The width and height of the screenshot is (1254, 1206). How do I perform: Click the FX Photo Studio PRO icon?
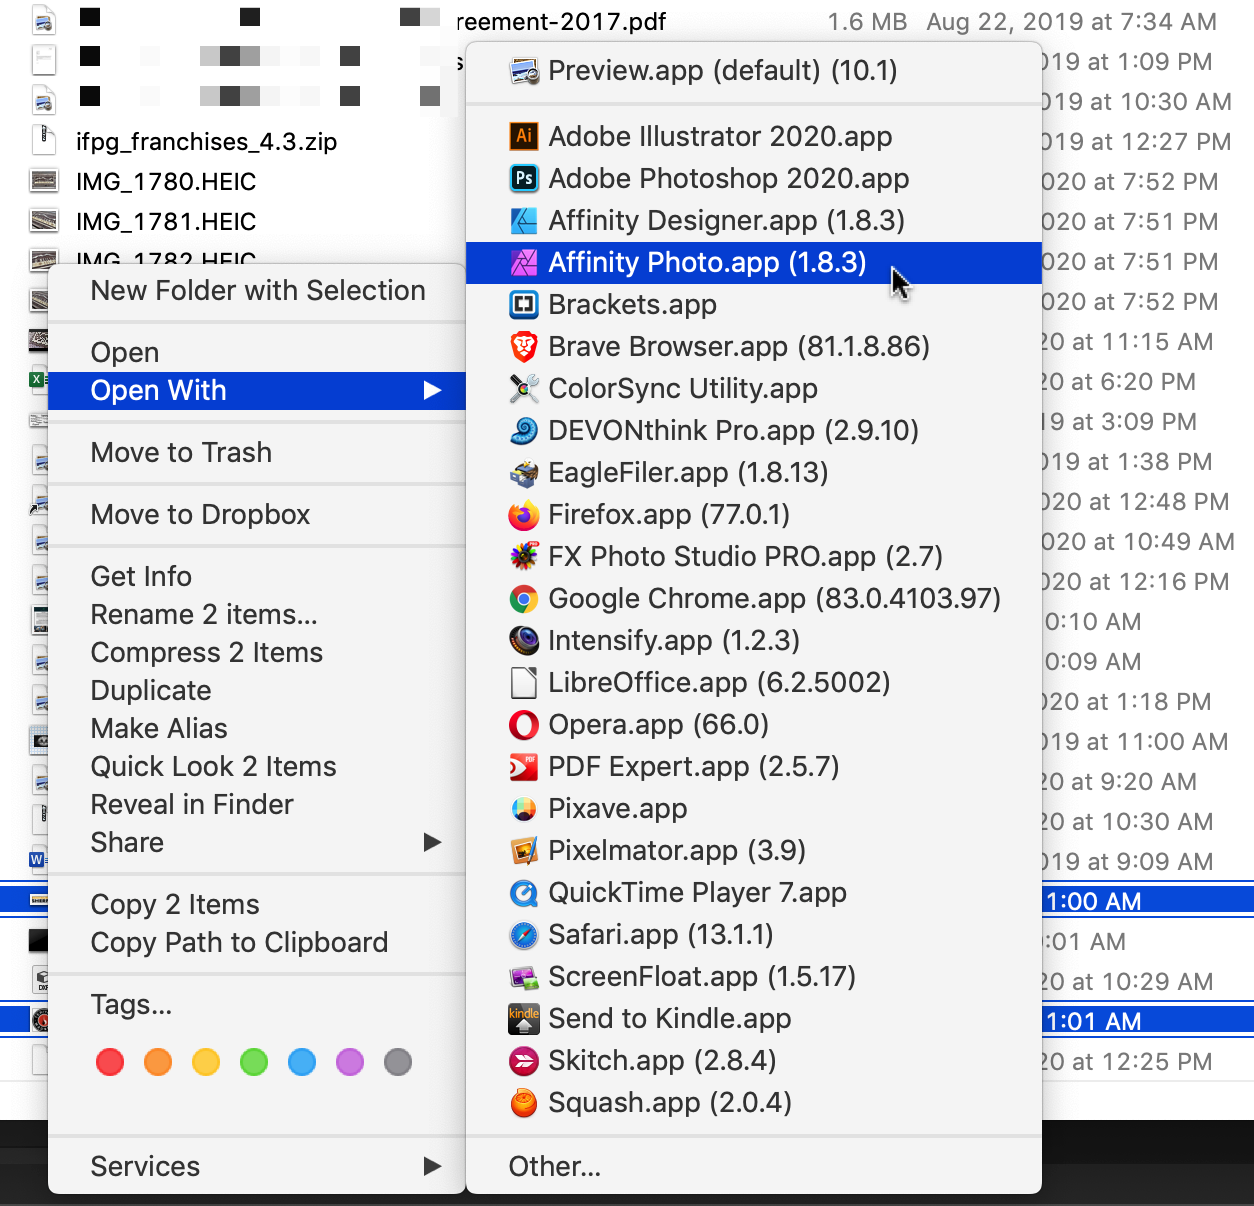524,557
